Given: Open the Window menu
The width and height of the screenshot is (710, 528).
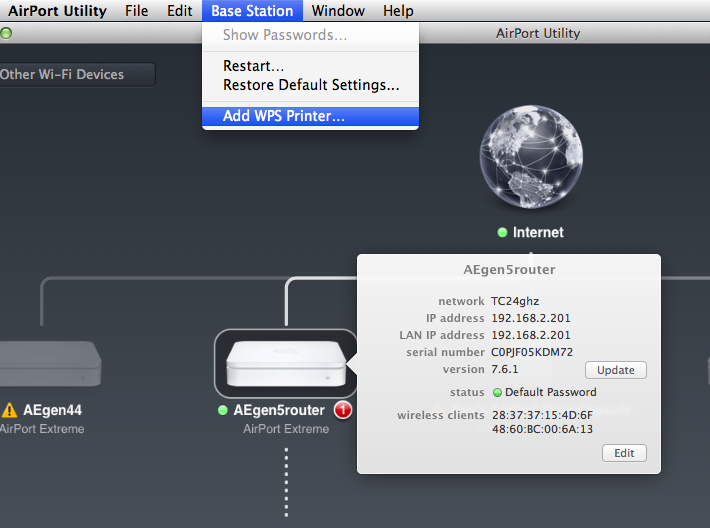Looking at the screenshot, I should click(338, 11).
